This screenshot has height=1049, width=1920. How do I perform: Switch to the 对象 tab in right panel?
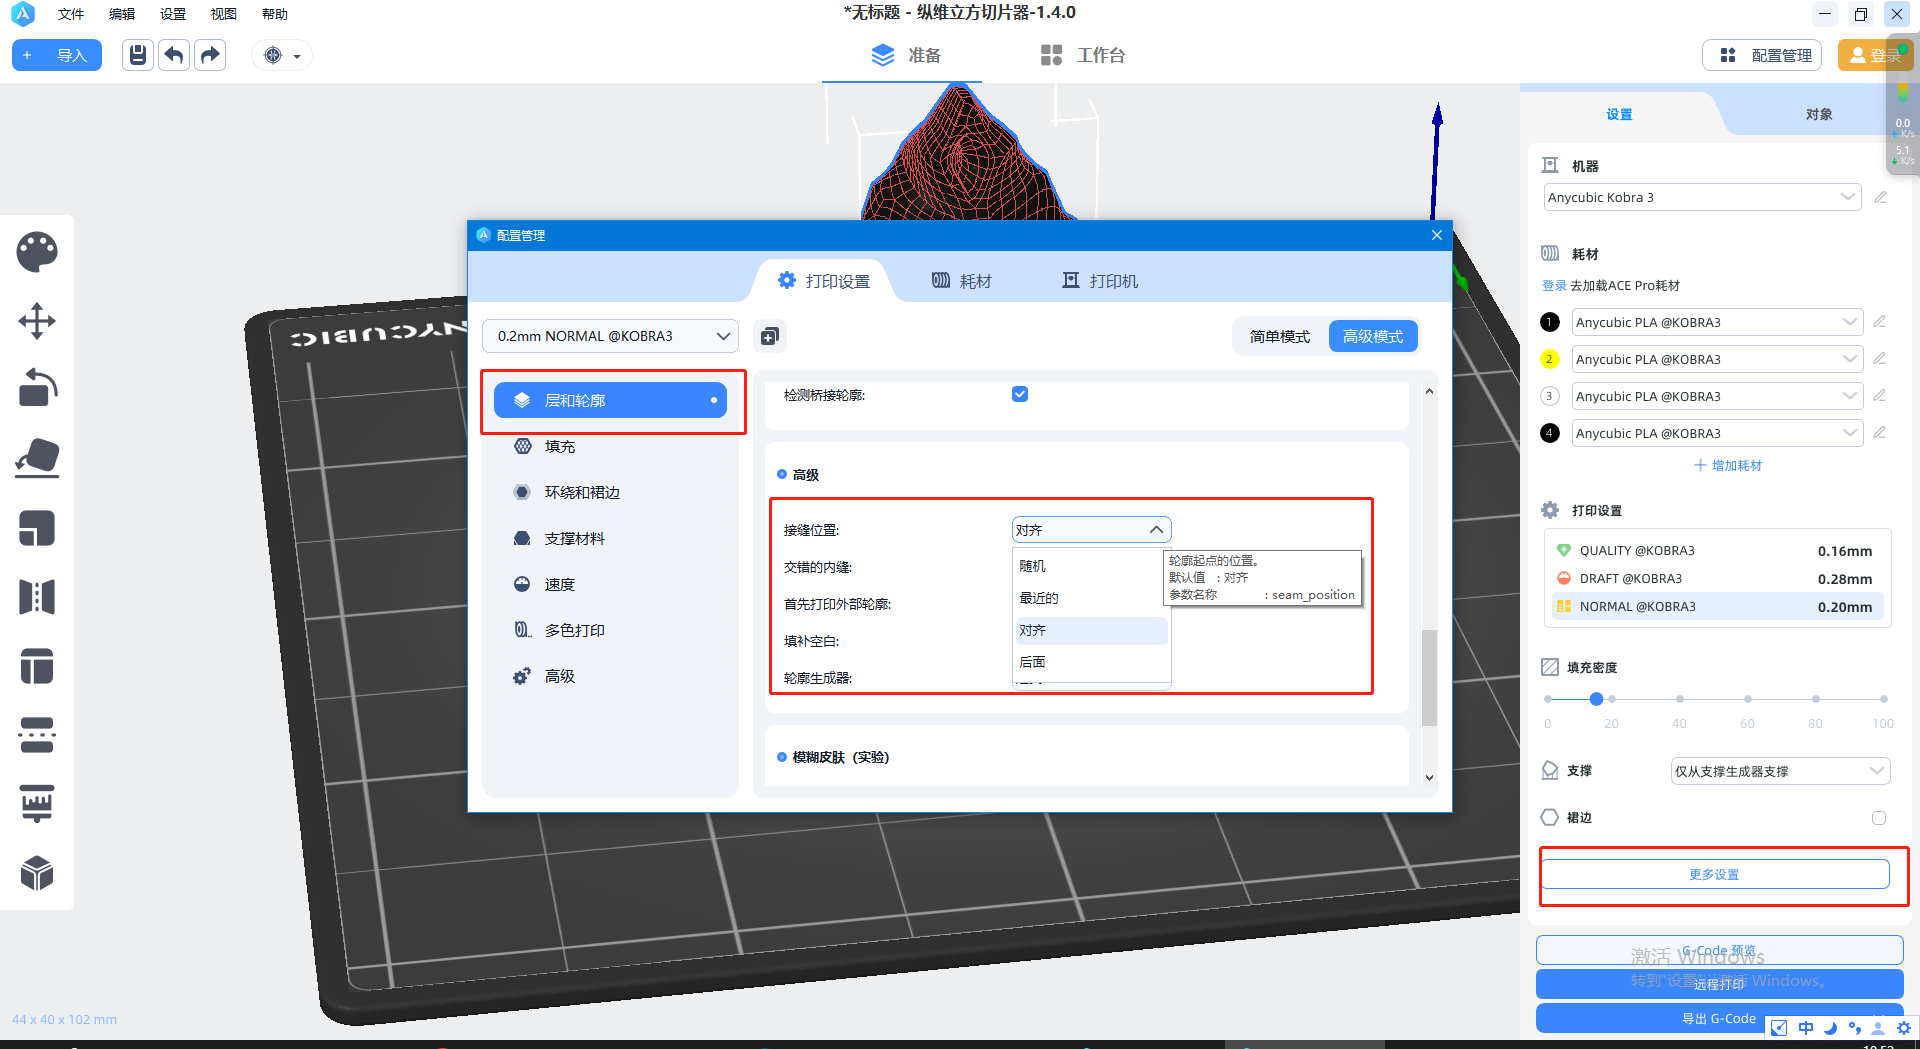[1819, 114]
